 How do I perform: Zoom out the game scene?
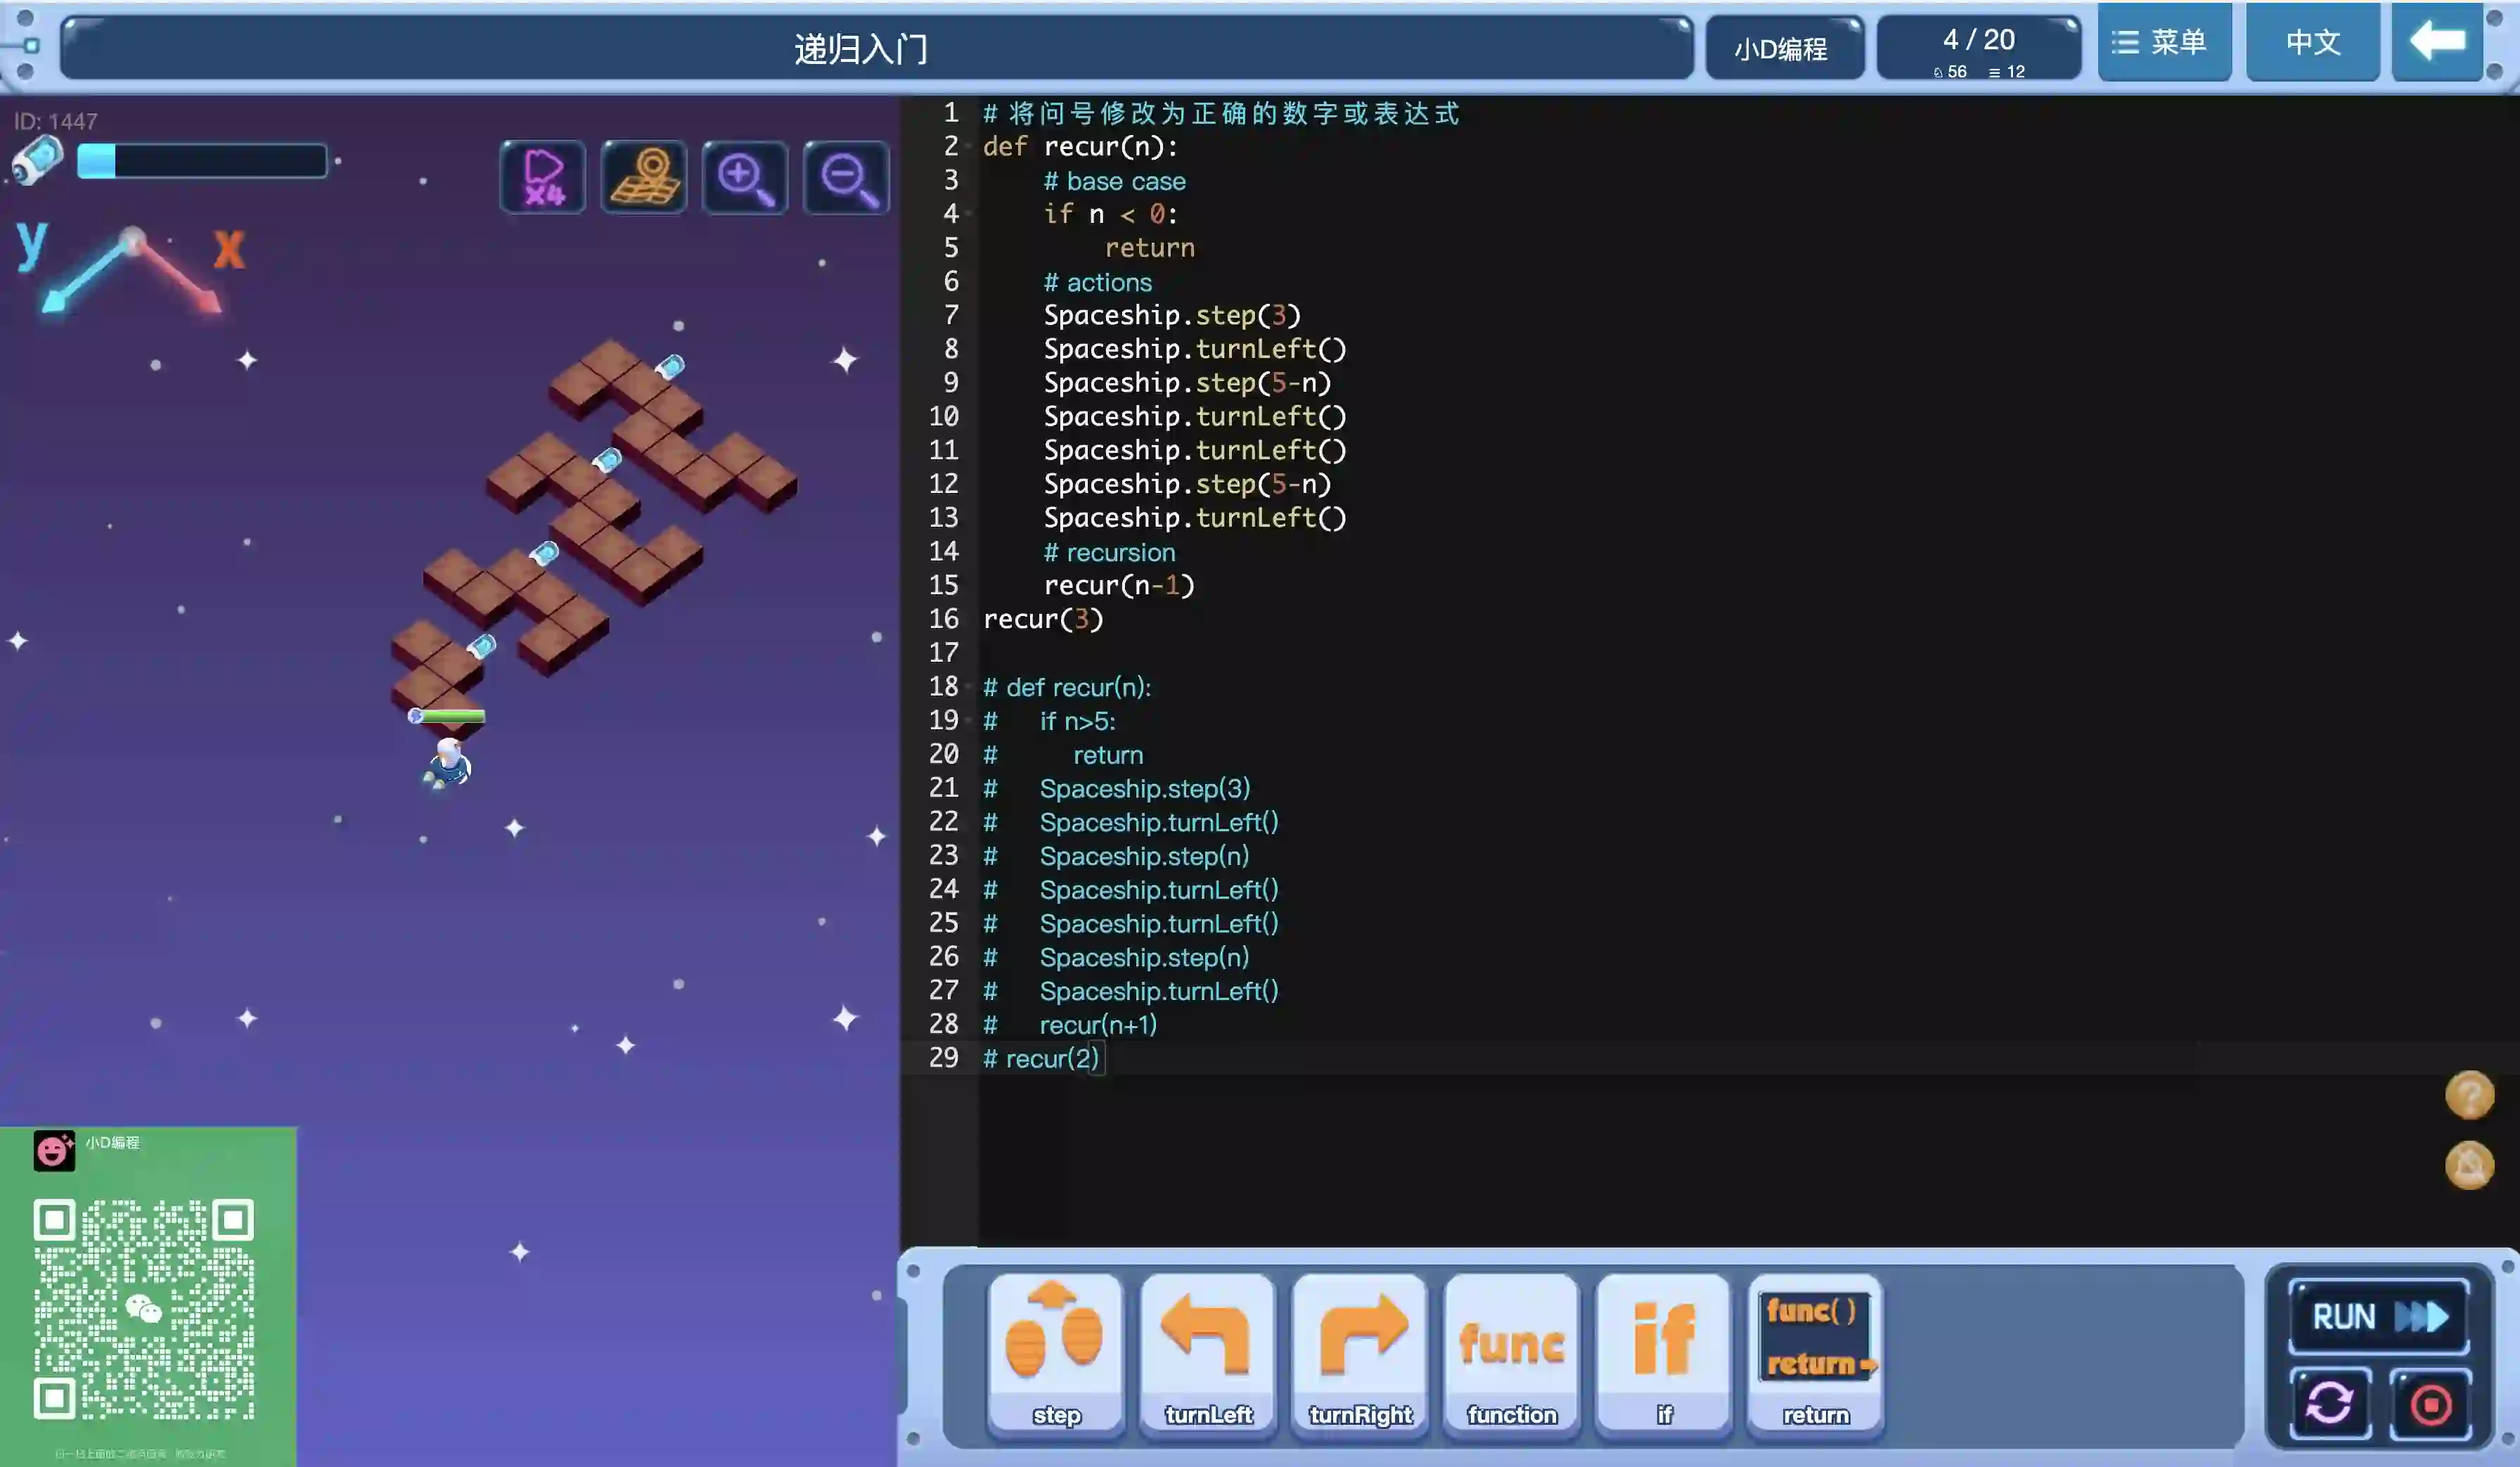(846, 177)
